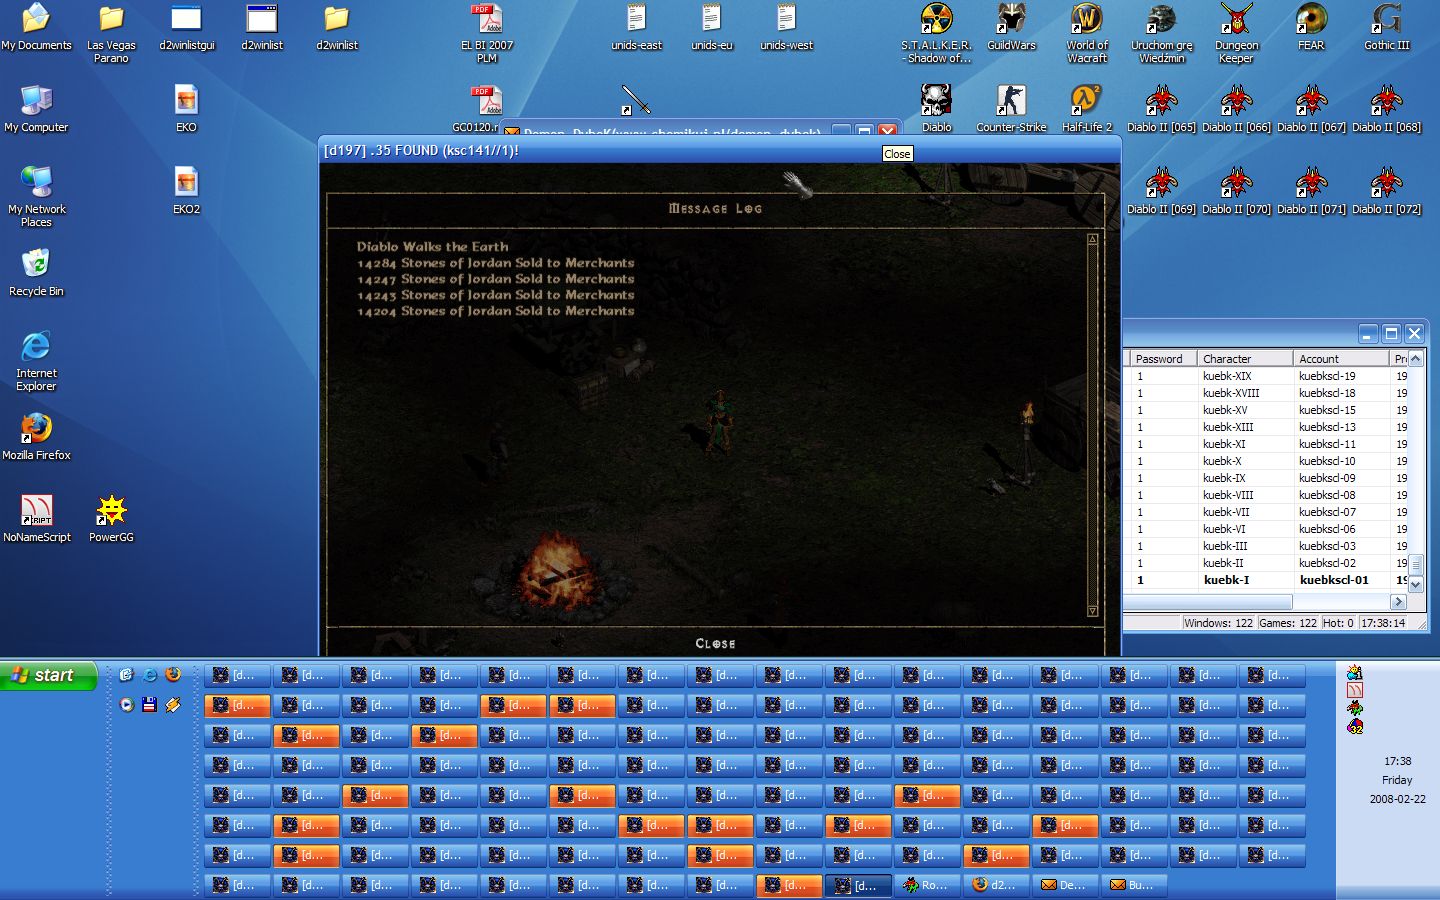Launch Firefox from the quick launch bar

[173, 675]
